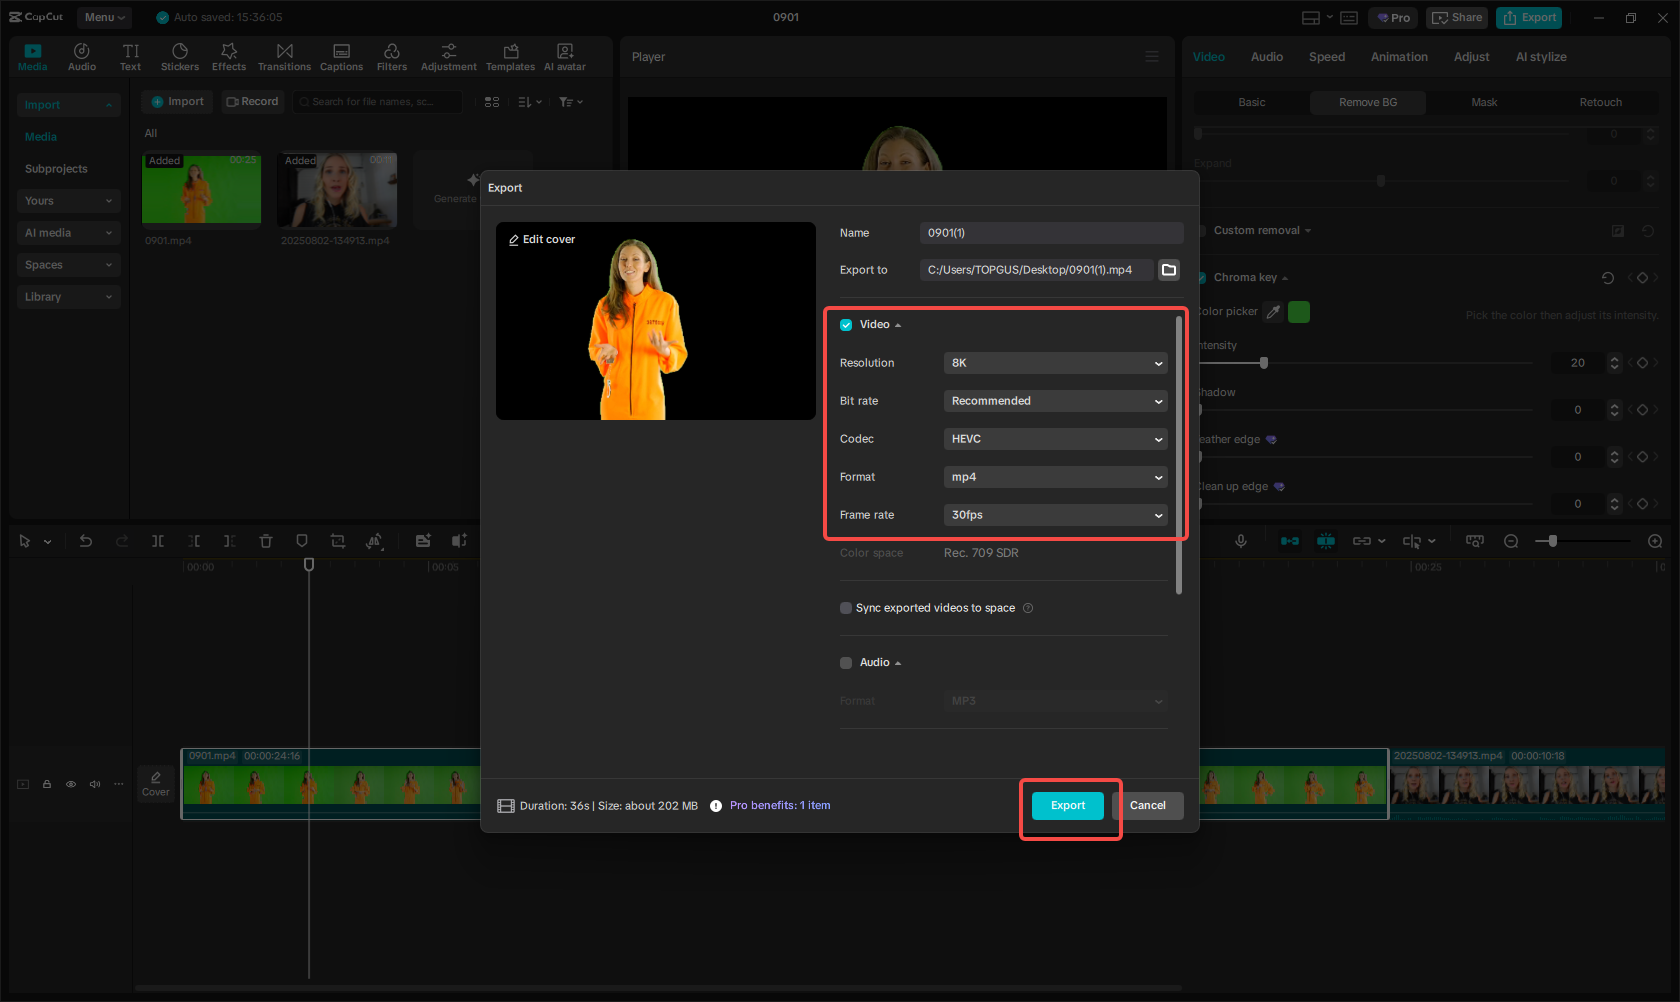Image resolution: width=1680 pixels, height=1002 pixels.
Task: Select the Transitions tool
Action: [284, 56]
